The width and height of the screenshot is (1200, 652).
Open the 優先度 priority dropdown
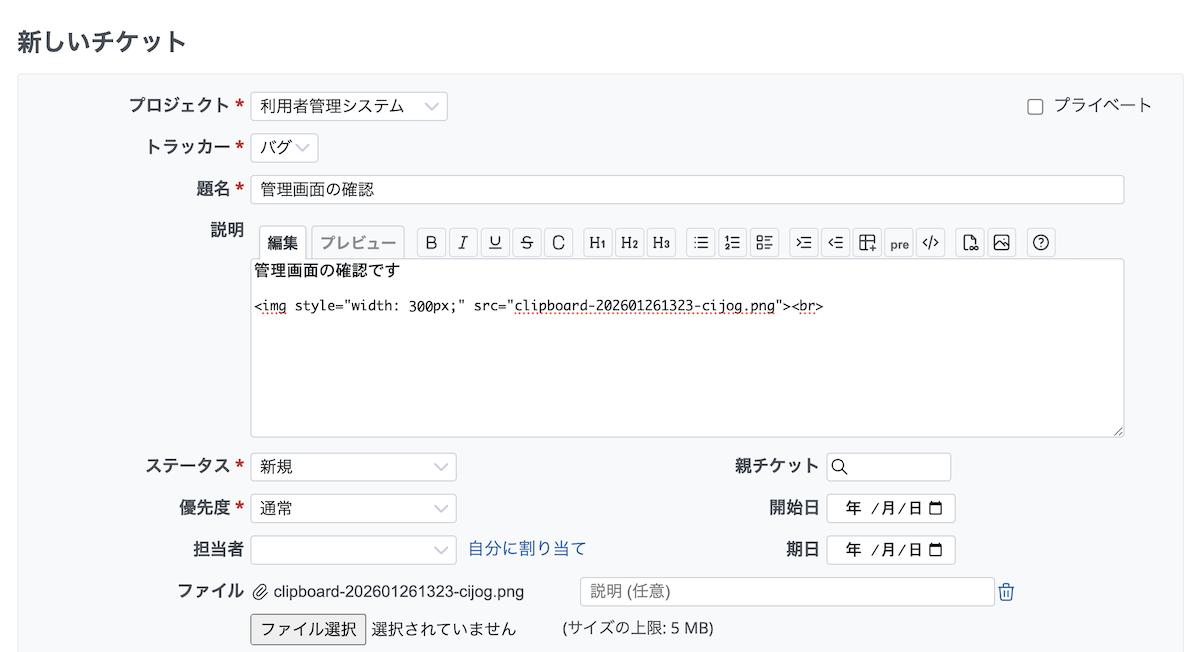tap(353, 508)
